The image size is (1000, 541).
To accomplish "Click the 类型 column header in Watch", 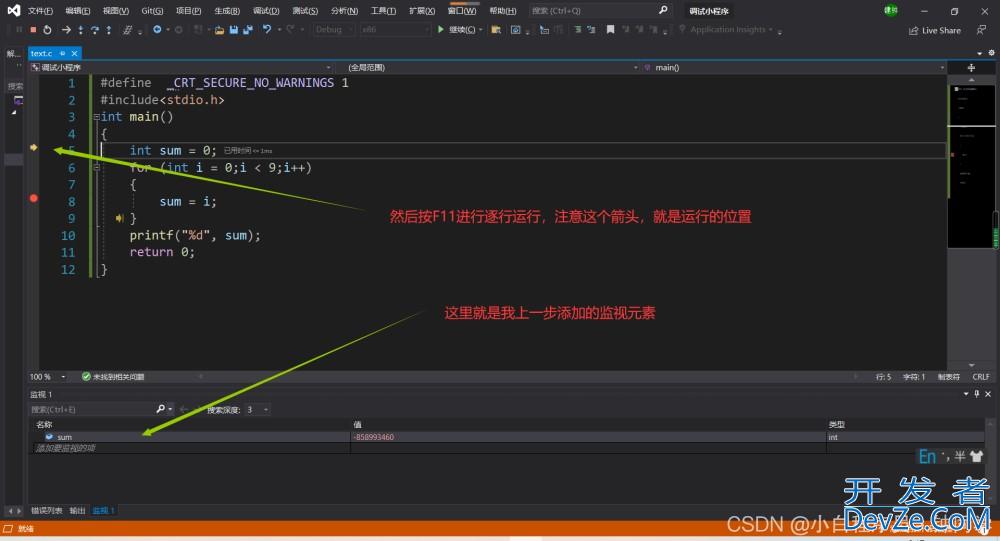I will 836,424.
